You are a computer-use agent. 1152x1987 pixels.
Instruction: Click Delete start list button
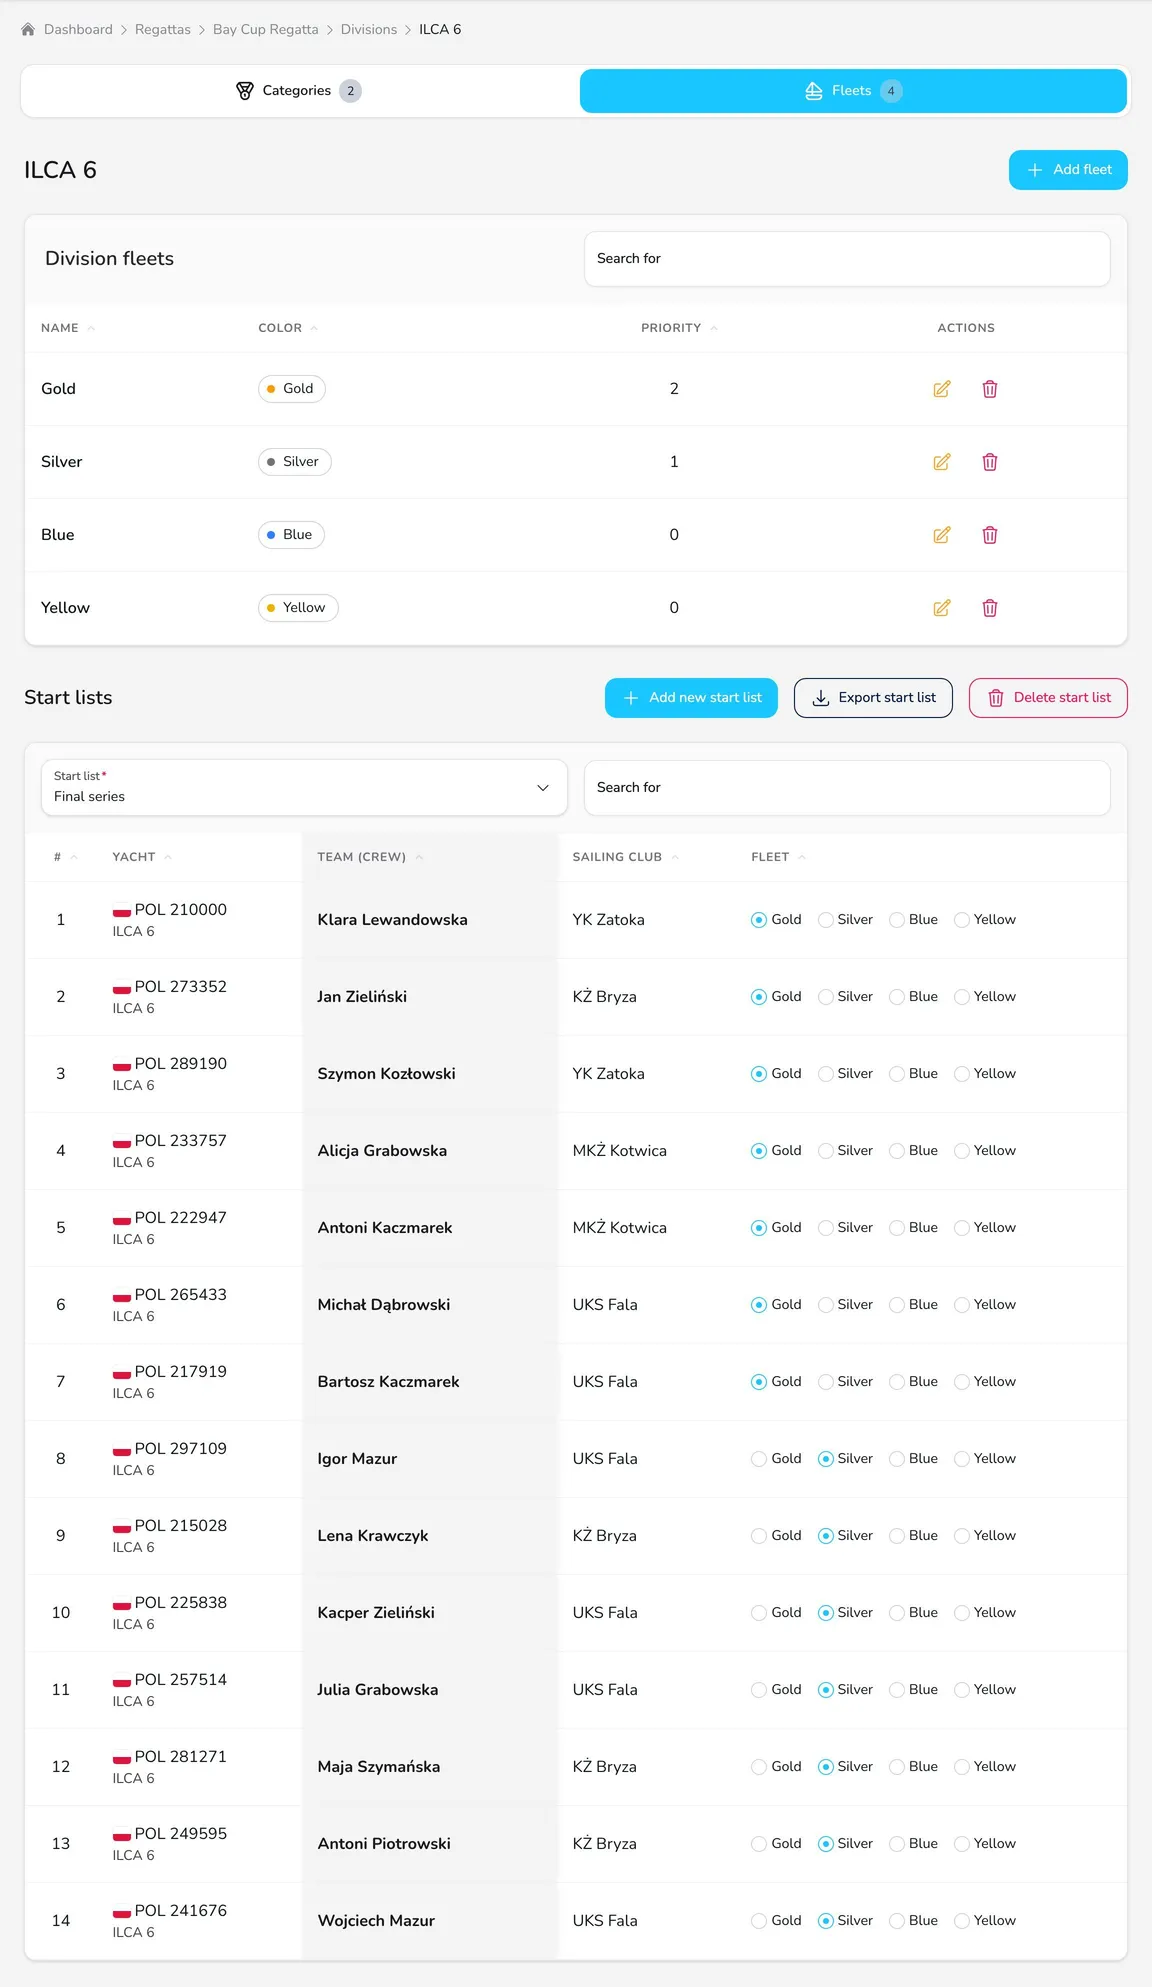click(x=1048, y=698)
